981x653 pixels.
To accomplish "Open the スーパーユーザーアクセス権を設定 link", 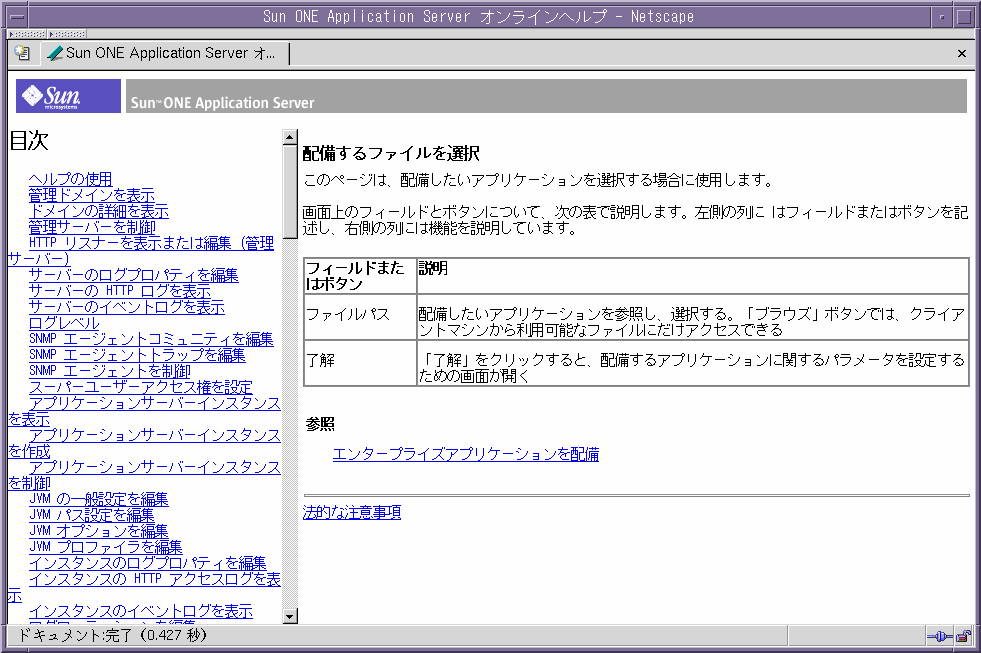I will [x=141, y=387].
